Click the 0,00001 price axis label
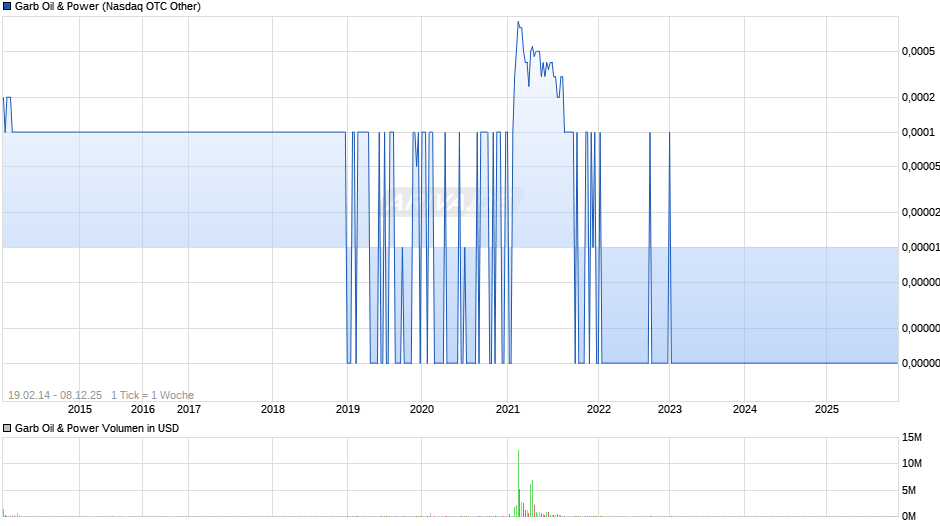Image resolution: width=940 pixels, height=526 pixels. pyautogui.click(x=921, y=247)
